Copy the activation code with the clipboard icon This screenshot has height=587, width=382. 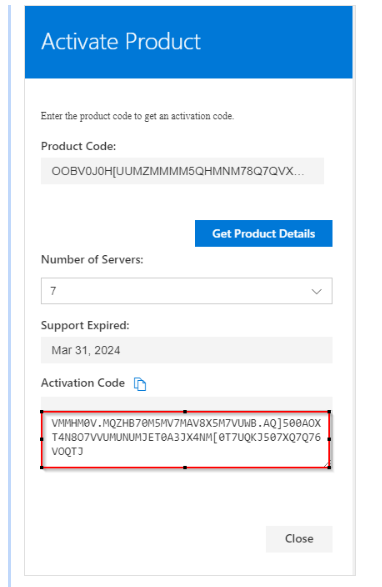coord(140,384)
